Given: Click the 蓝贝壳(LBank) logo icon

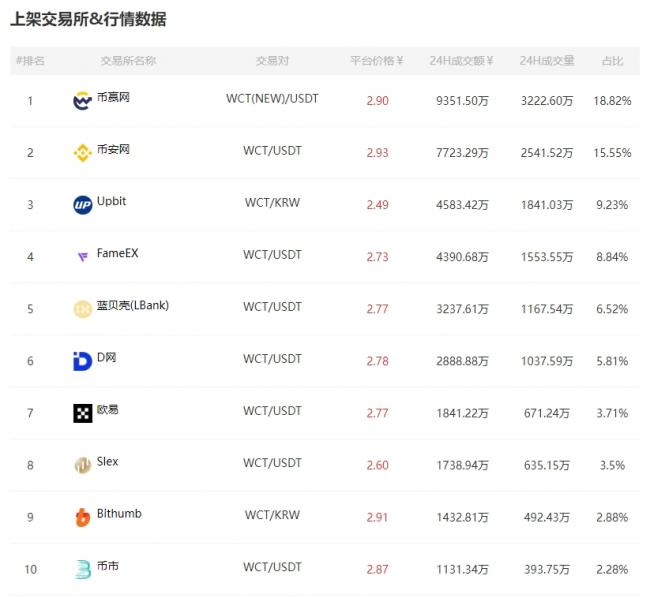Looking at the screenshot, I should (82, 309).
